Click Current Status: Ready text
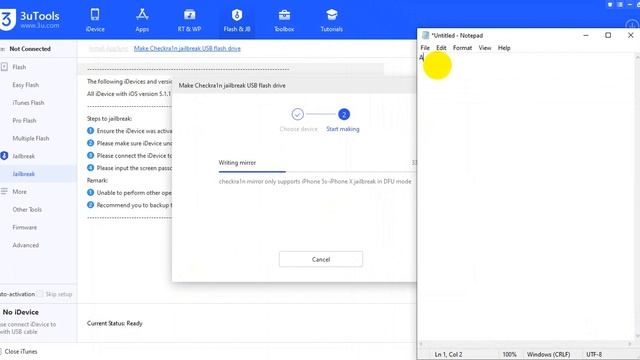 click(x=114, y=323)
